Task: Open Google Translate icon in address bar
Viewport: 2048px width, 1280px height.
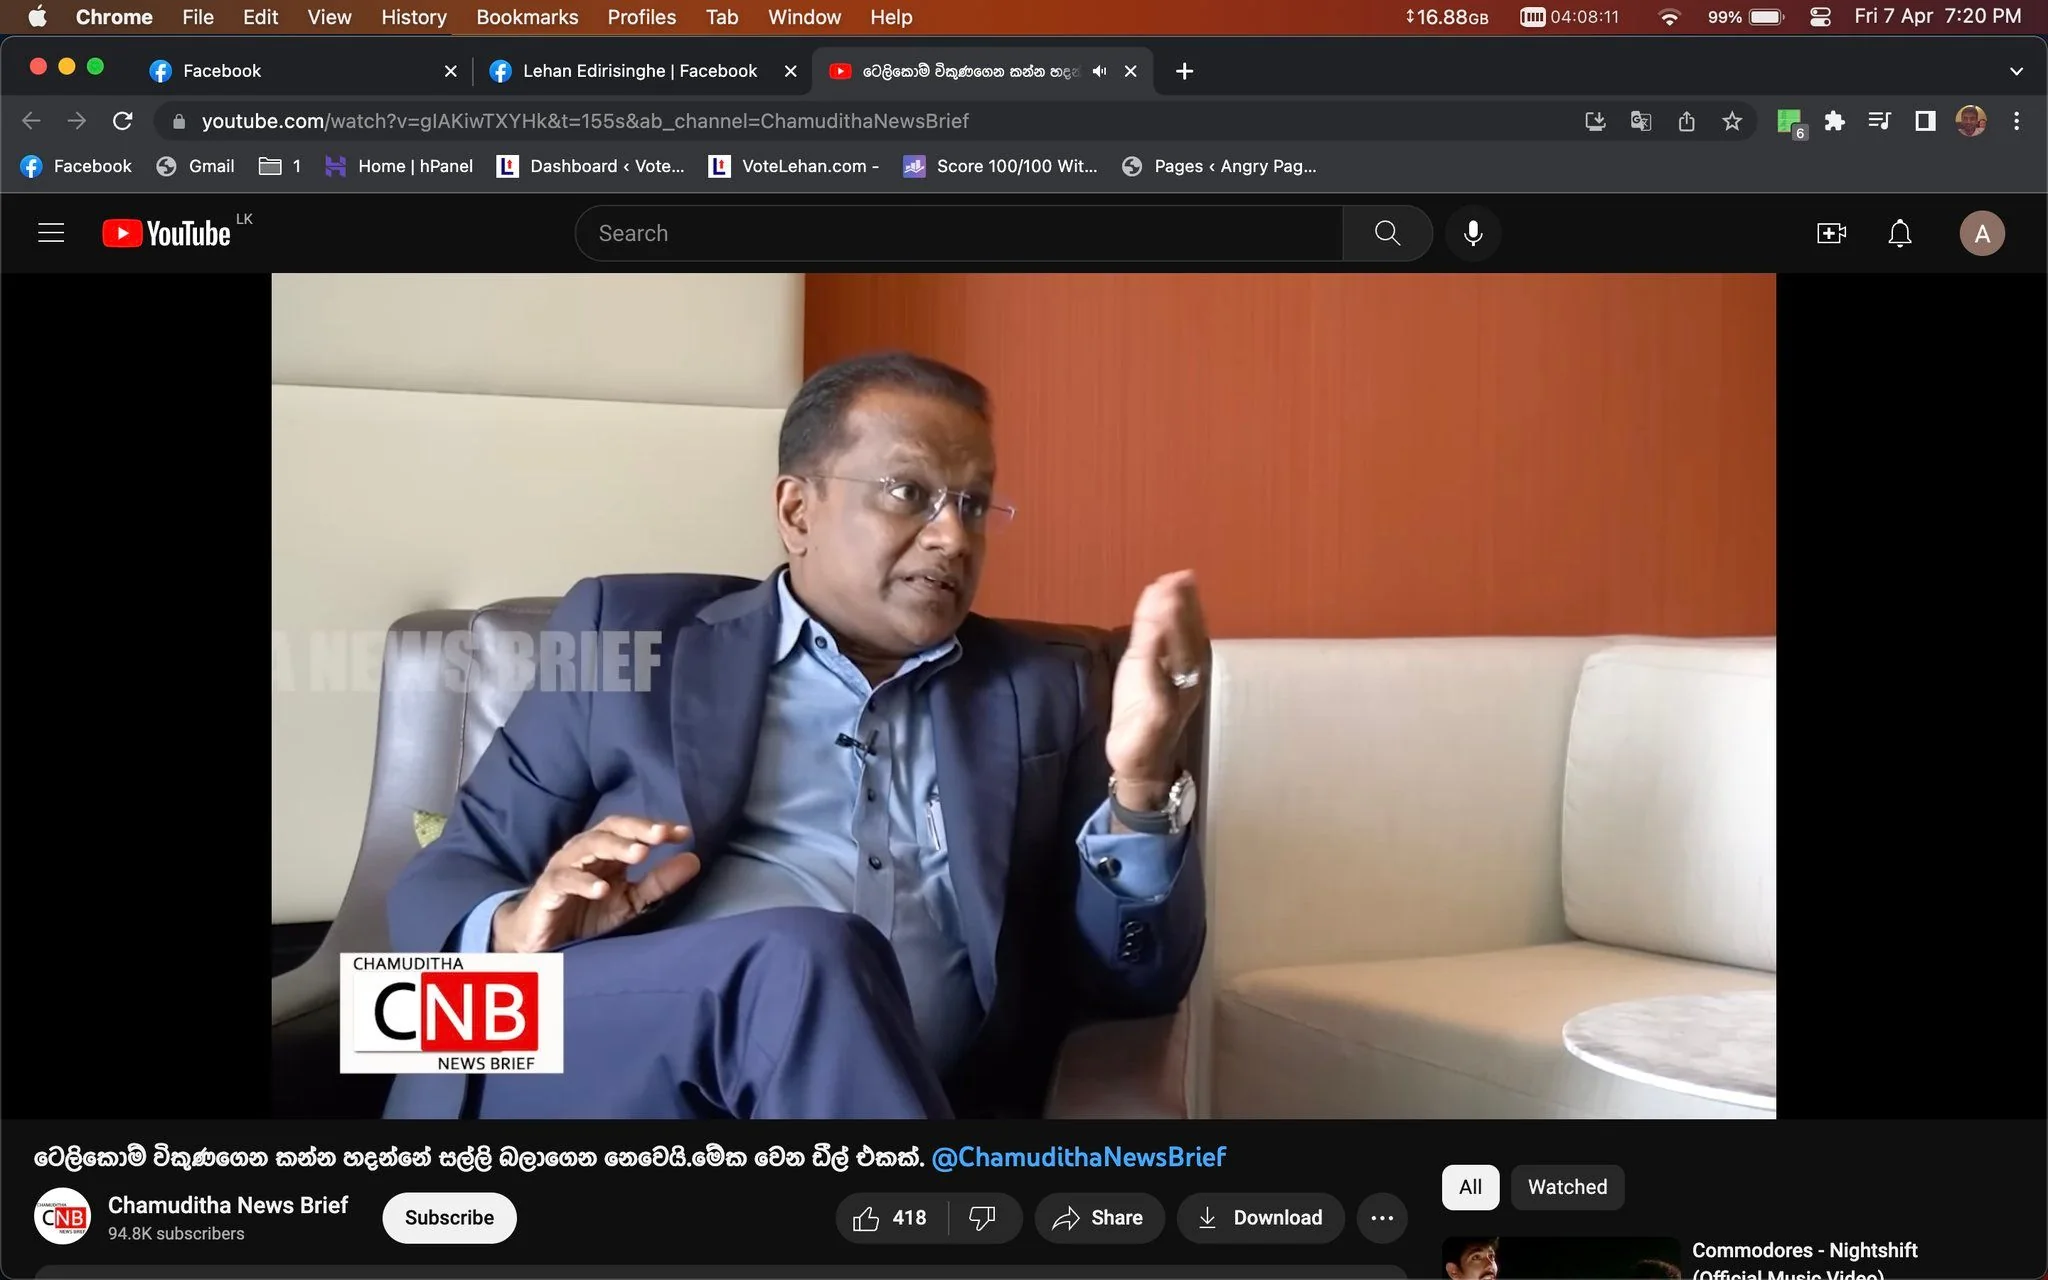Action: tap(1641, 121)
